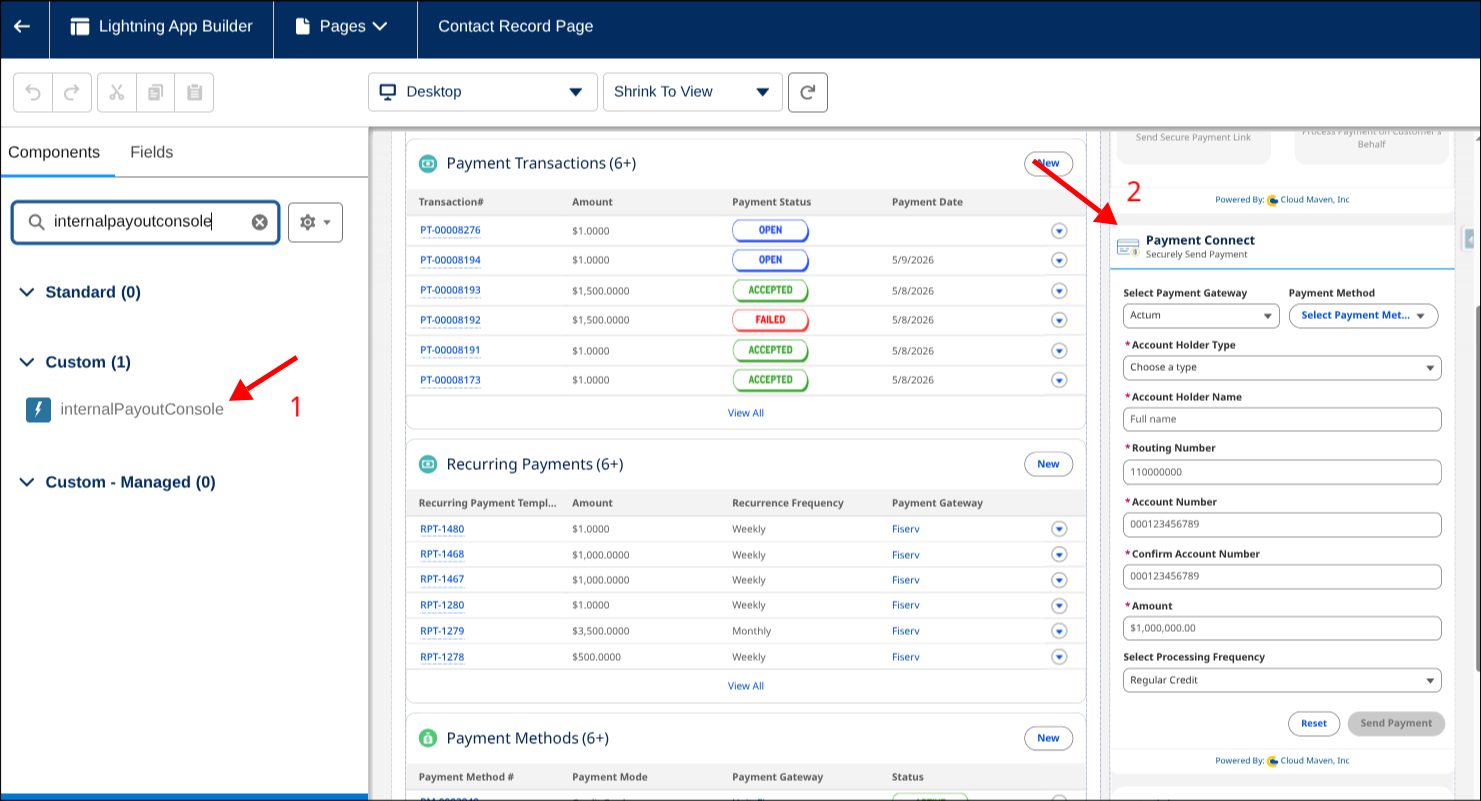Open row actions for RPT-1278

pyautogui.click(x=1059, y=657)
